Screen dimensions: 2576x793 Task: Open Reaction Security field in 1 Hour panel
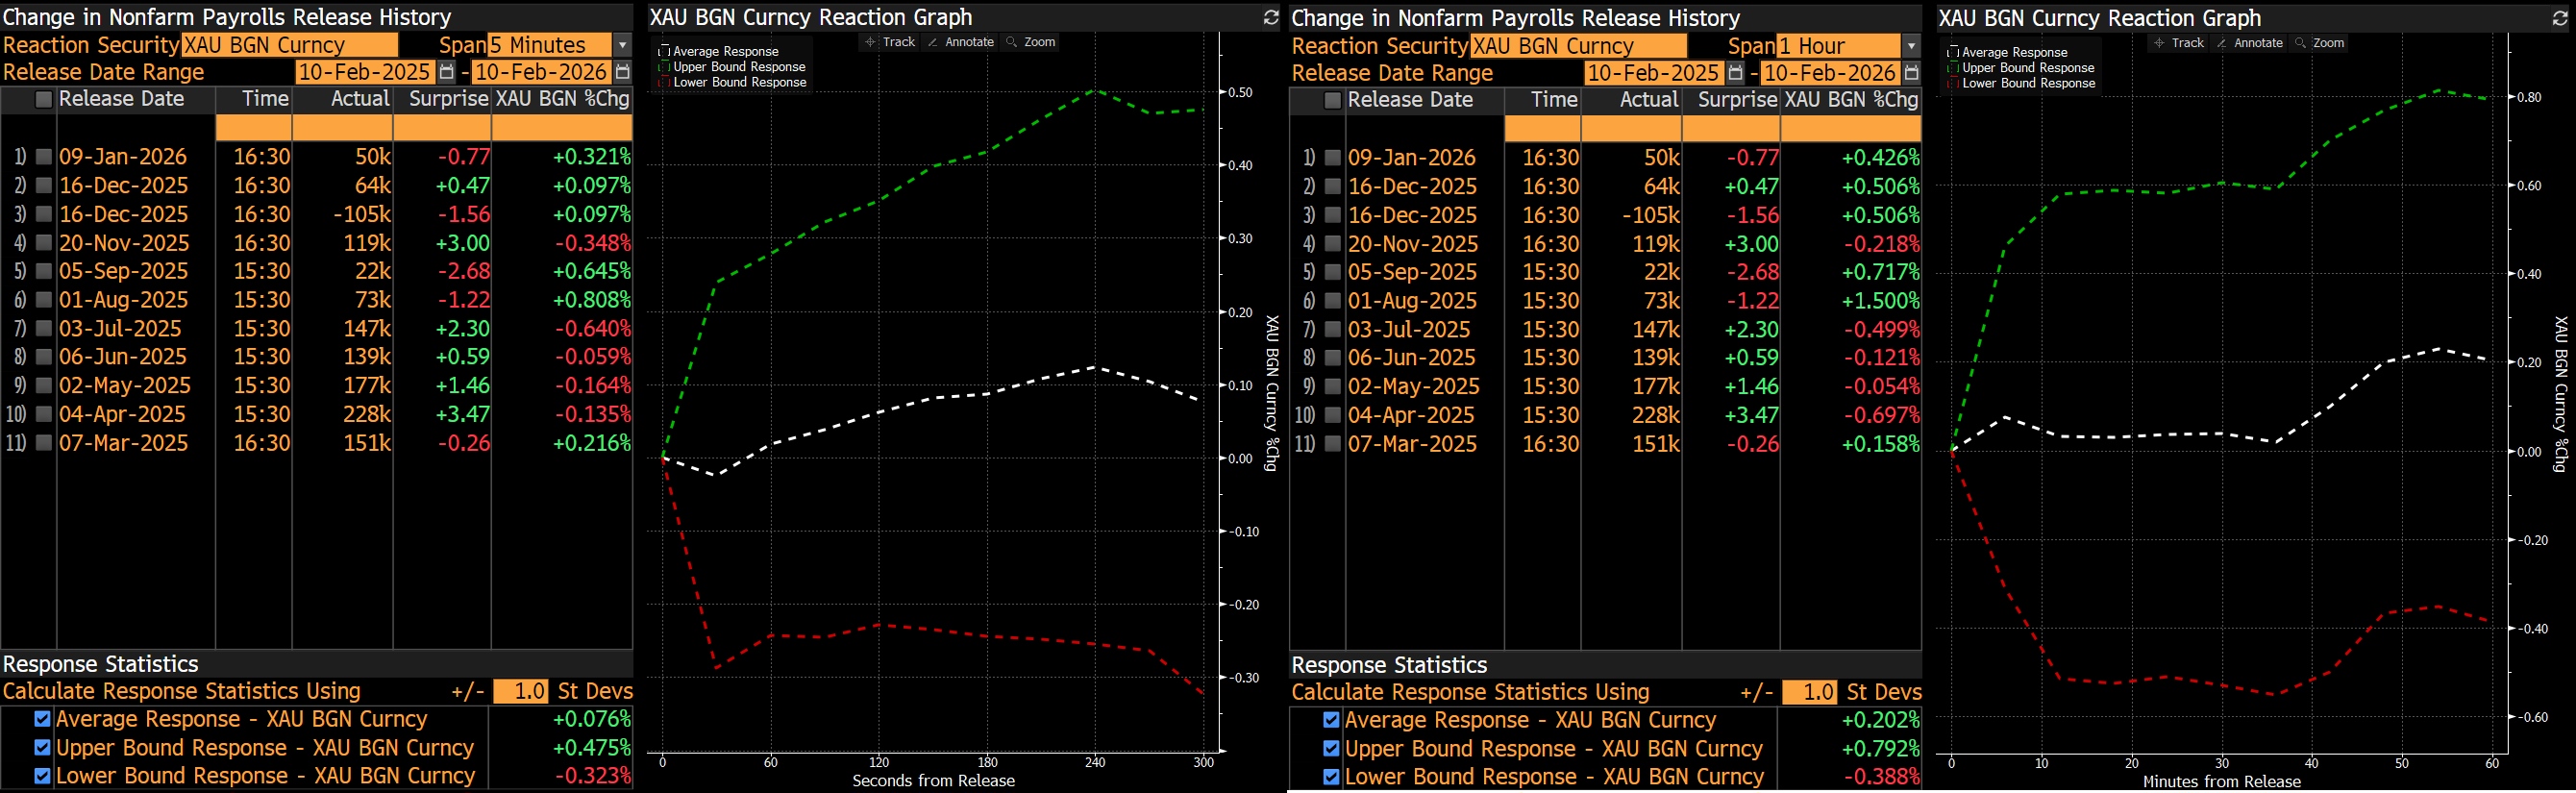tap(1577, 46)
